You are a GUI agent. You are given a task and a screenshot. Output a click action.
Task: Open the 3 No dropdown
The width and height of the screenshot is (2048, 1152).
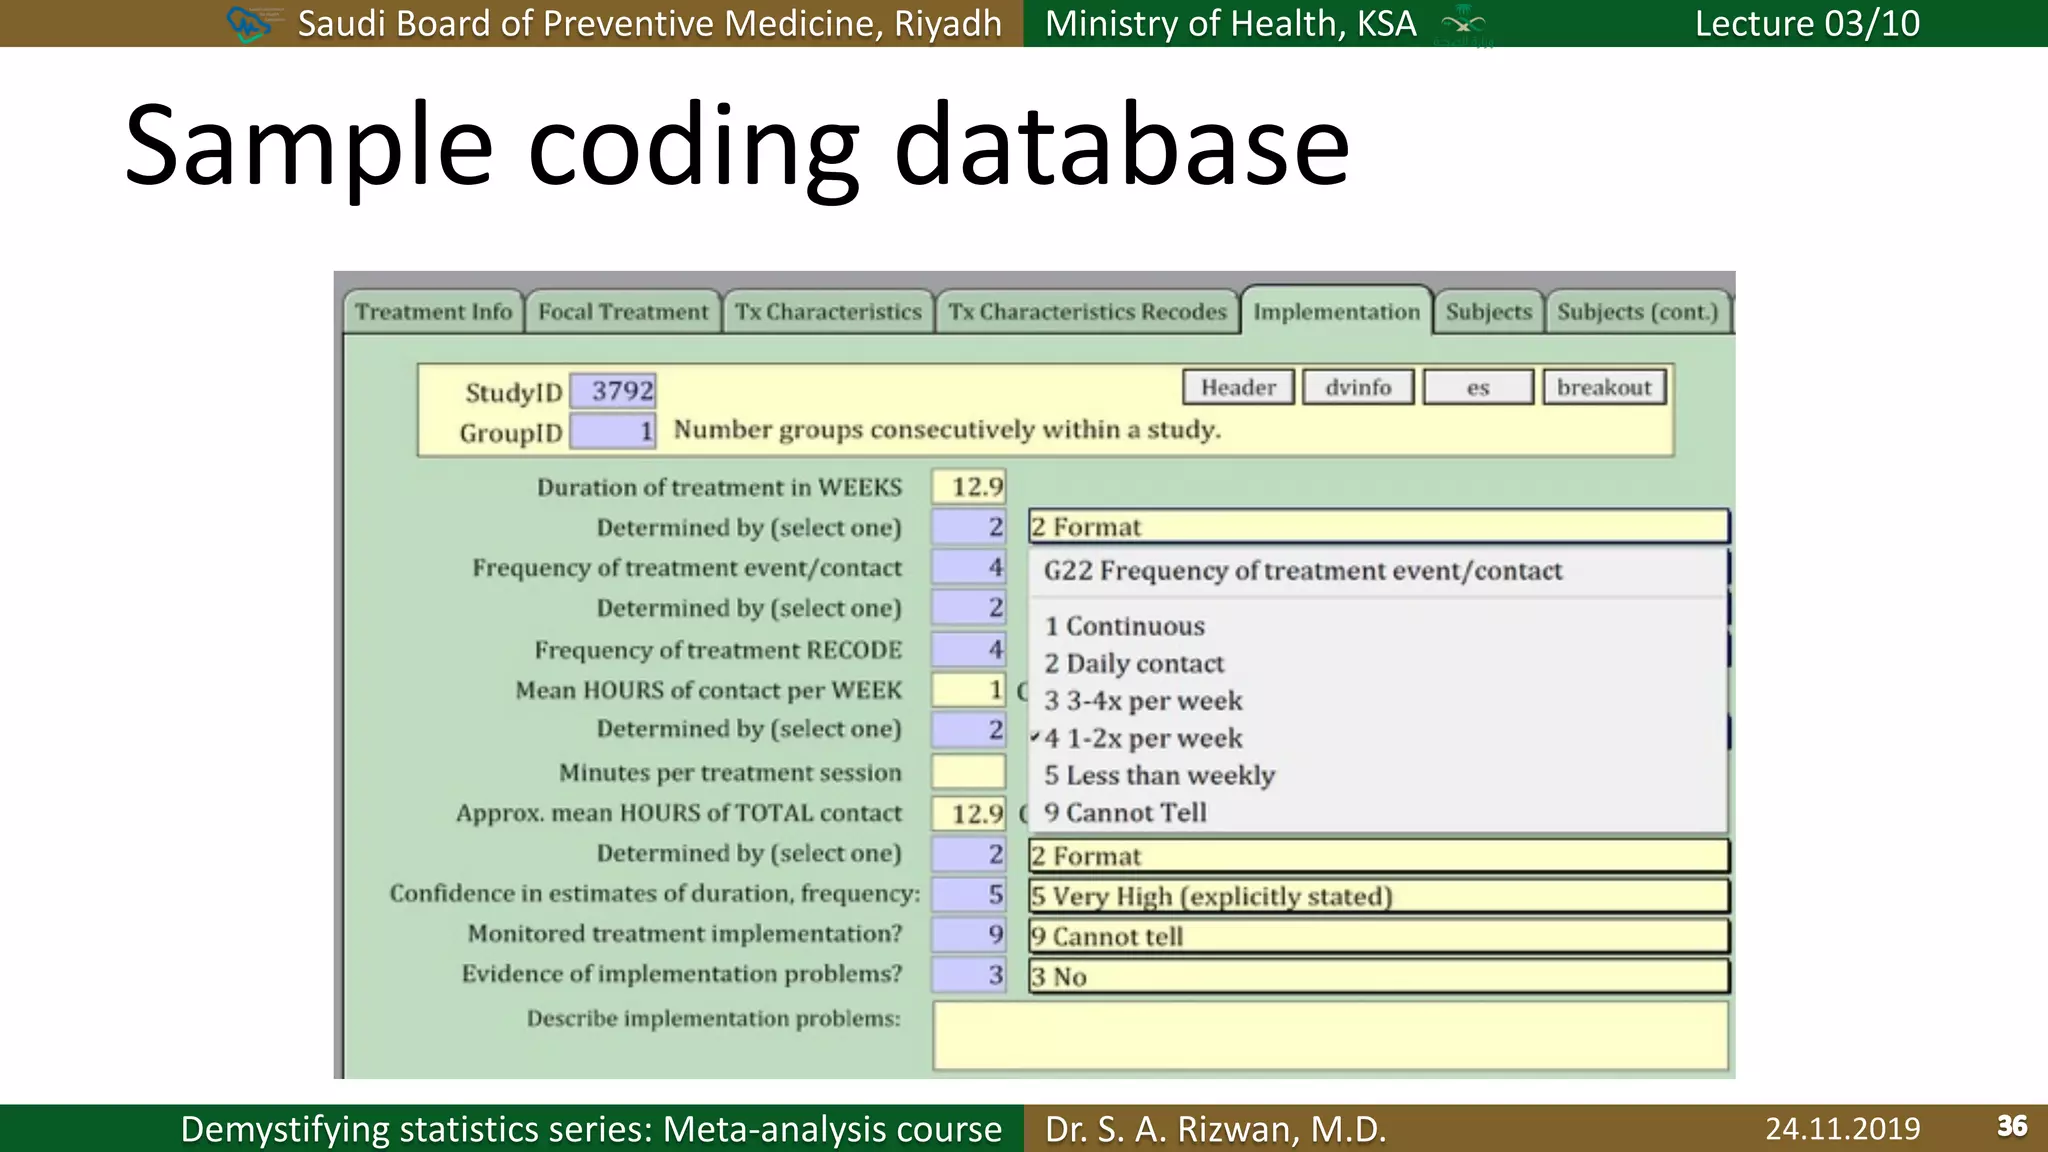[1379, 976]
